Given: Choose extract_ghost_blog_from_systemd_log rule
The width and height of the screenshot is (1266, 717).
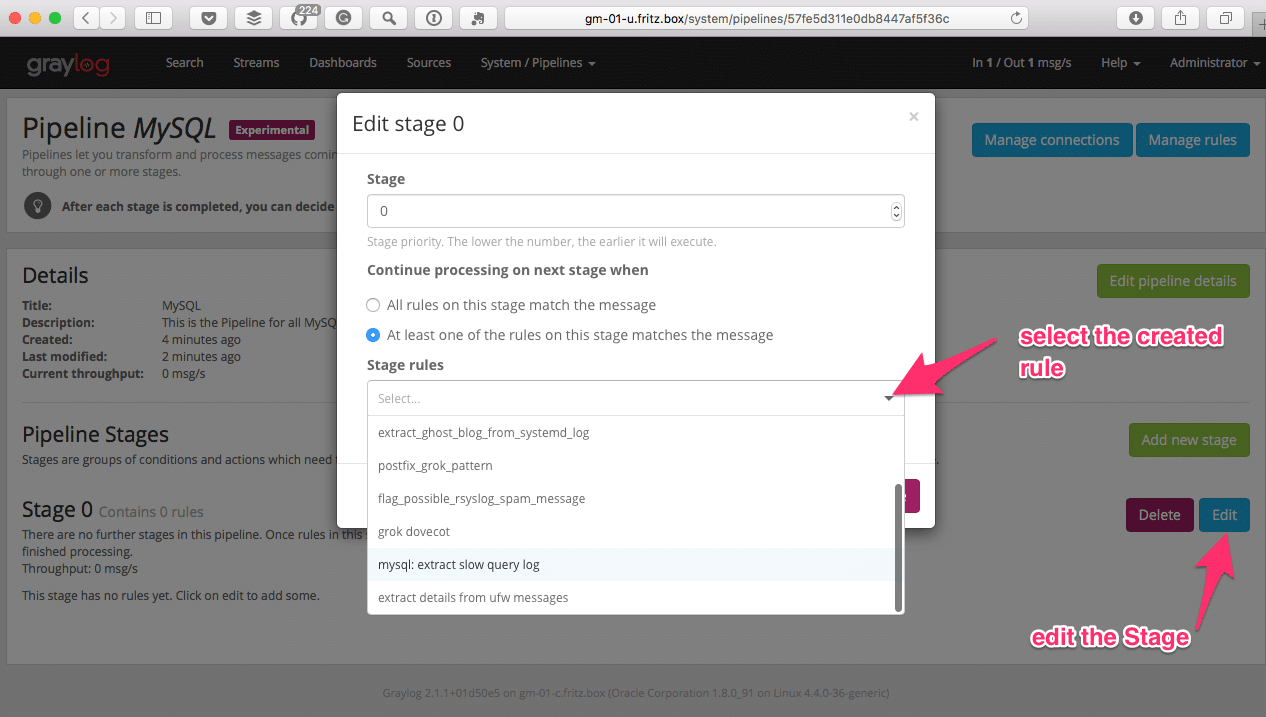Looking at the screenshot, I should point(635,433).
